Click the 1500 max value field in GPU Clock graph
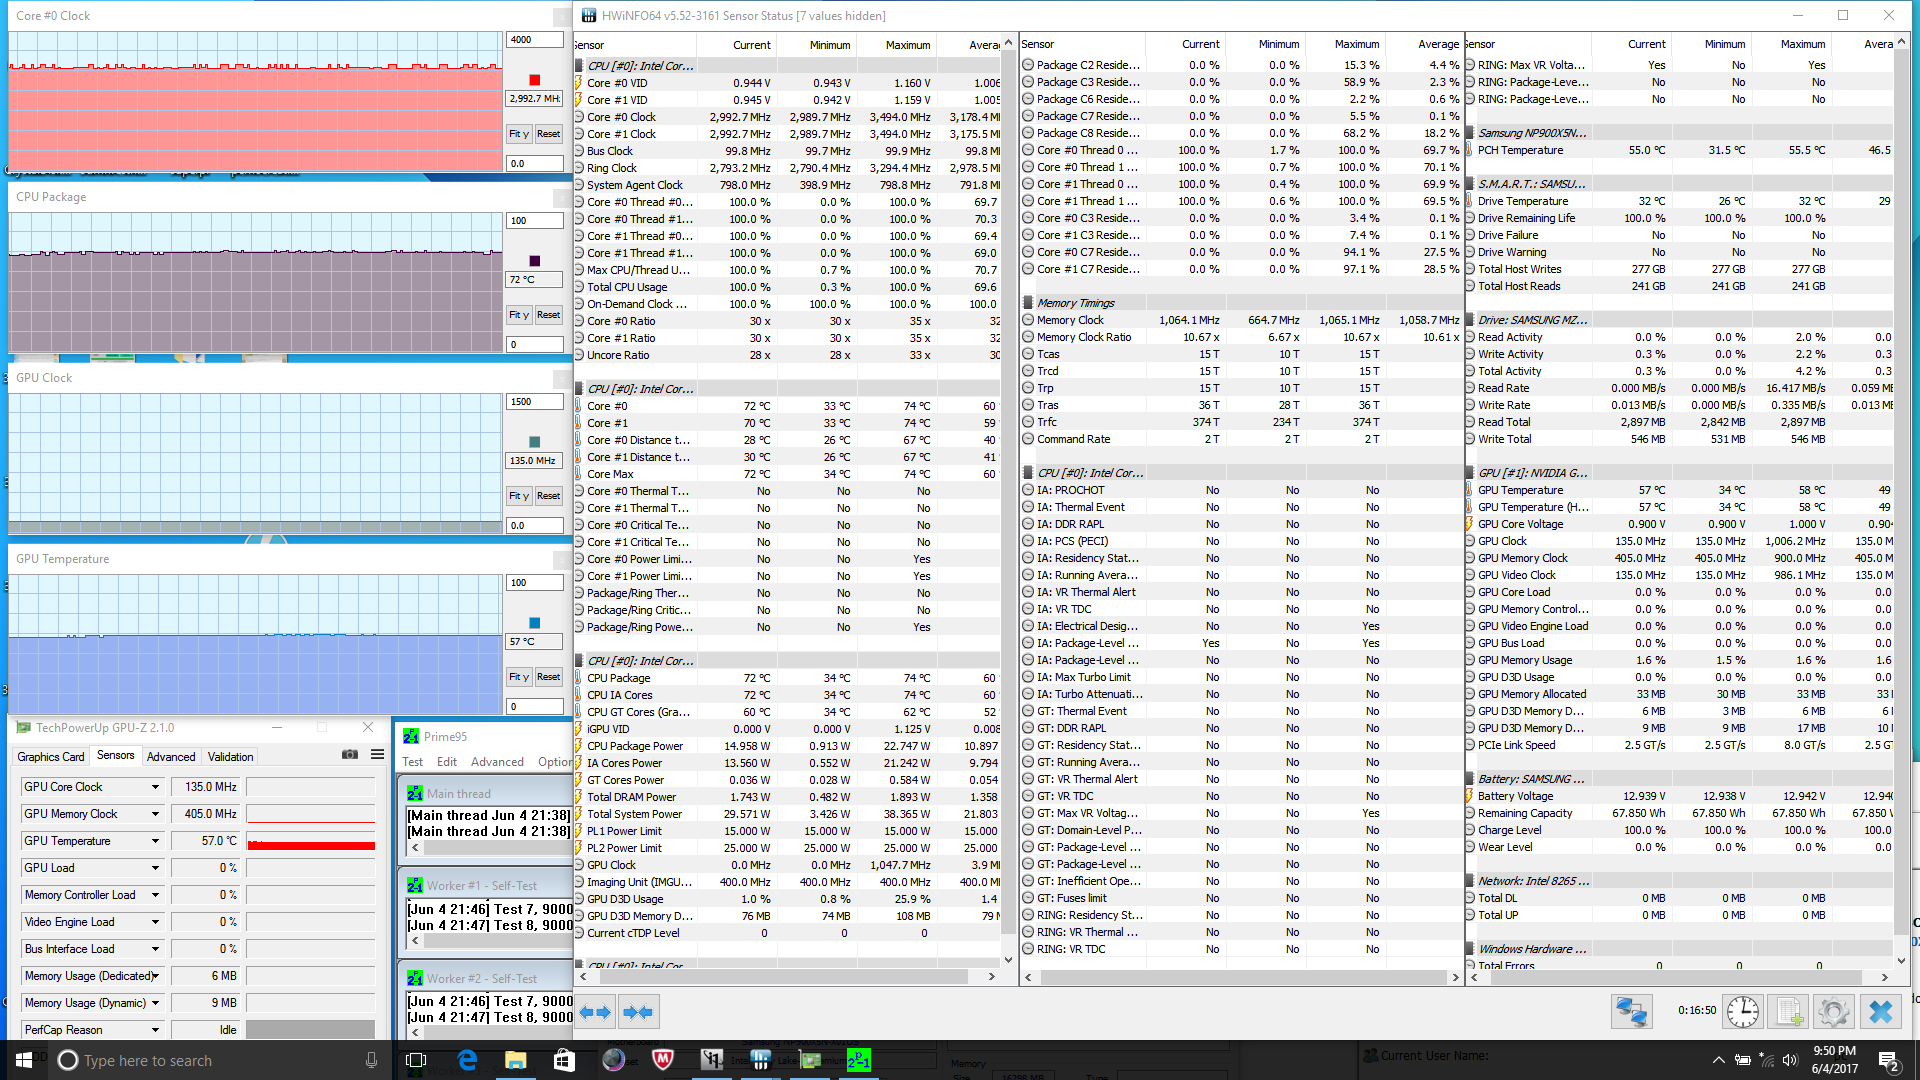The image size is (1920, 1080). tap(535, 402)
